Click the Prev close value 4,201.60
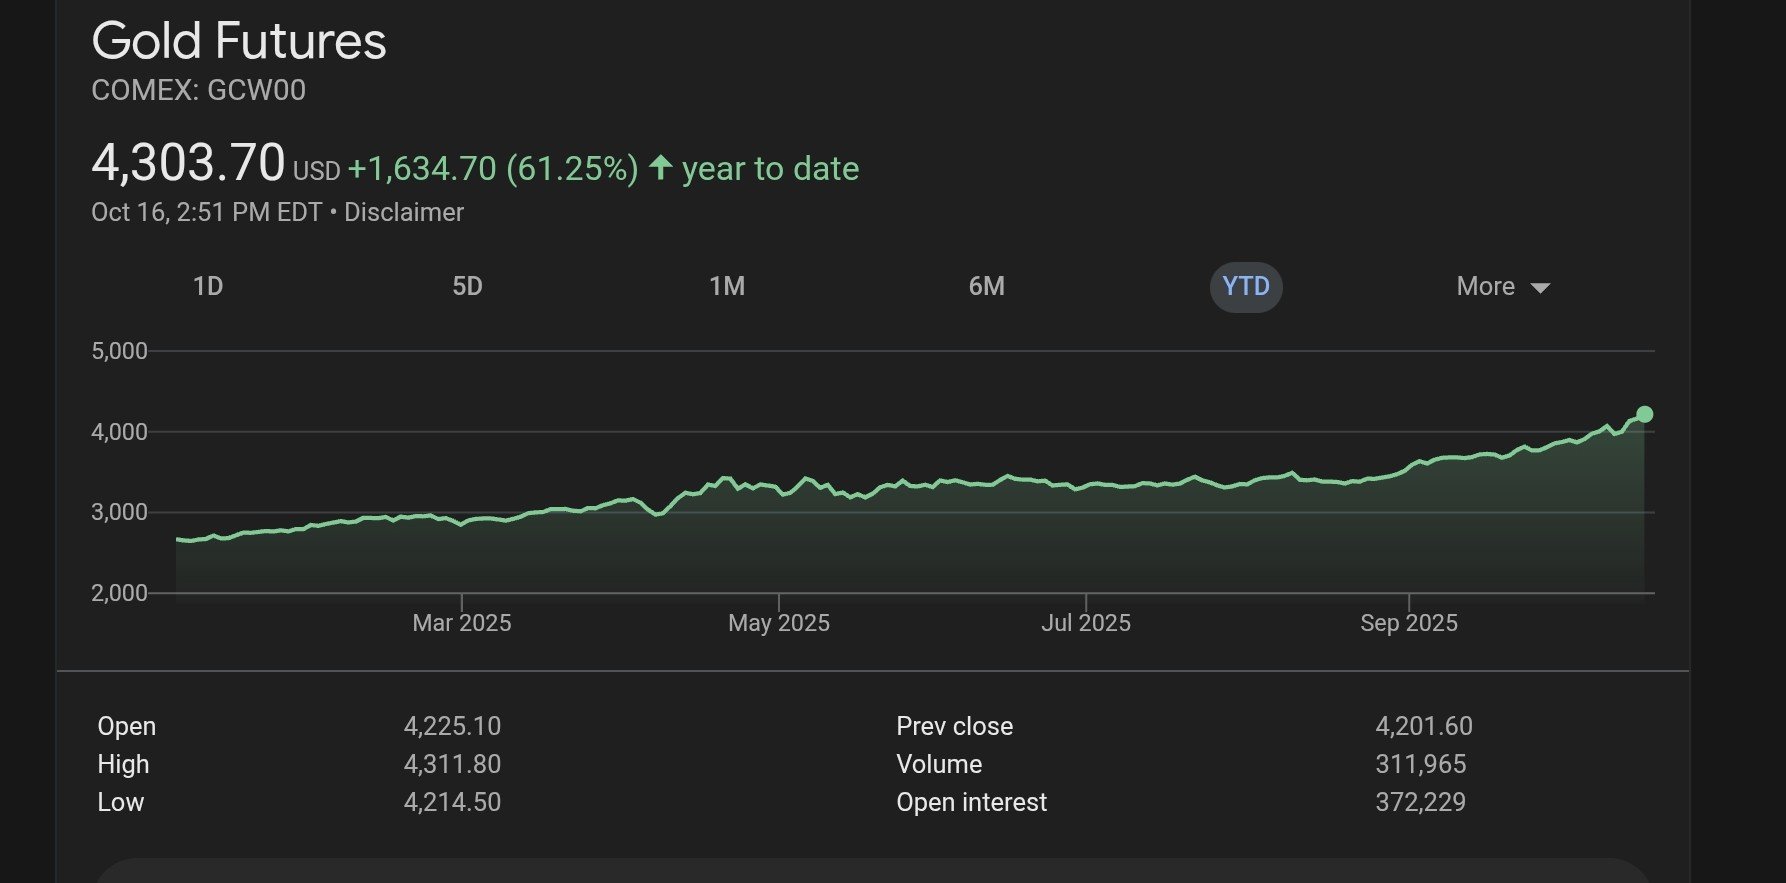The width and height of the screenshot is (1786, 883). click(1424, 726)
